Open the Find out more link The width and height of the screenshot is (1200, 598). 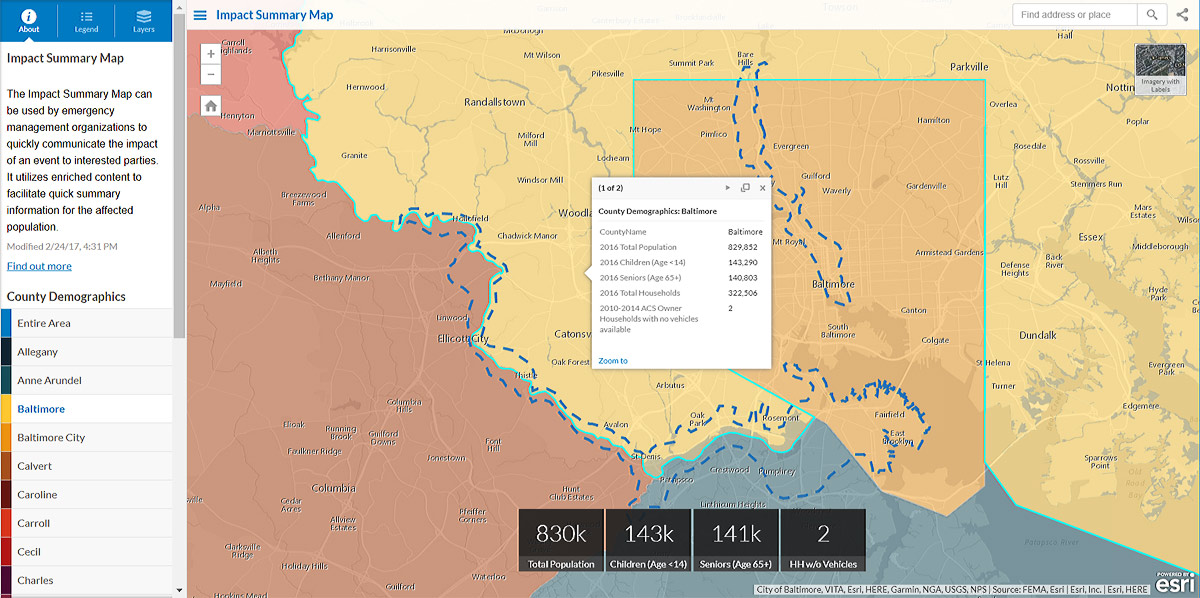coord(39,266)
